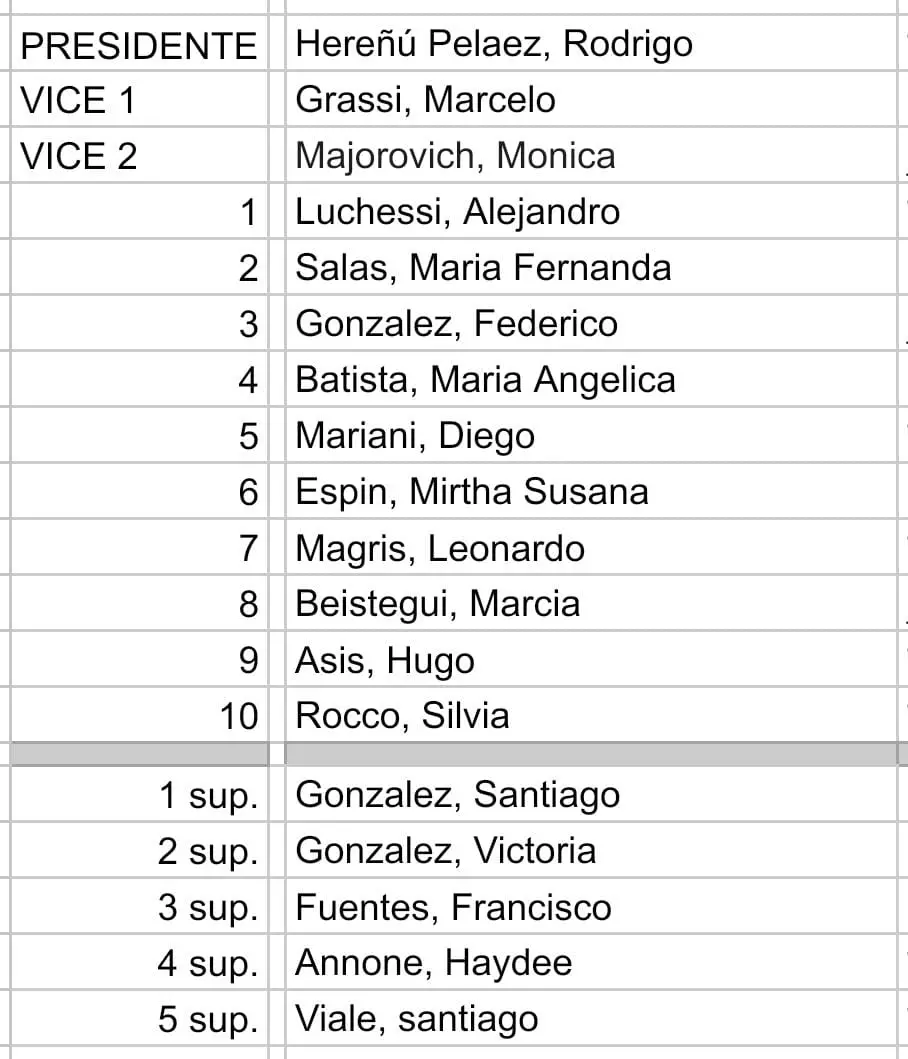Click the Luchessi, Alejandro cell

(458, 212)
